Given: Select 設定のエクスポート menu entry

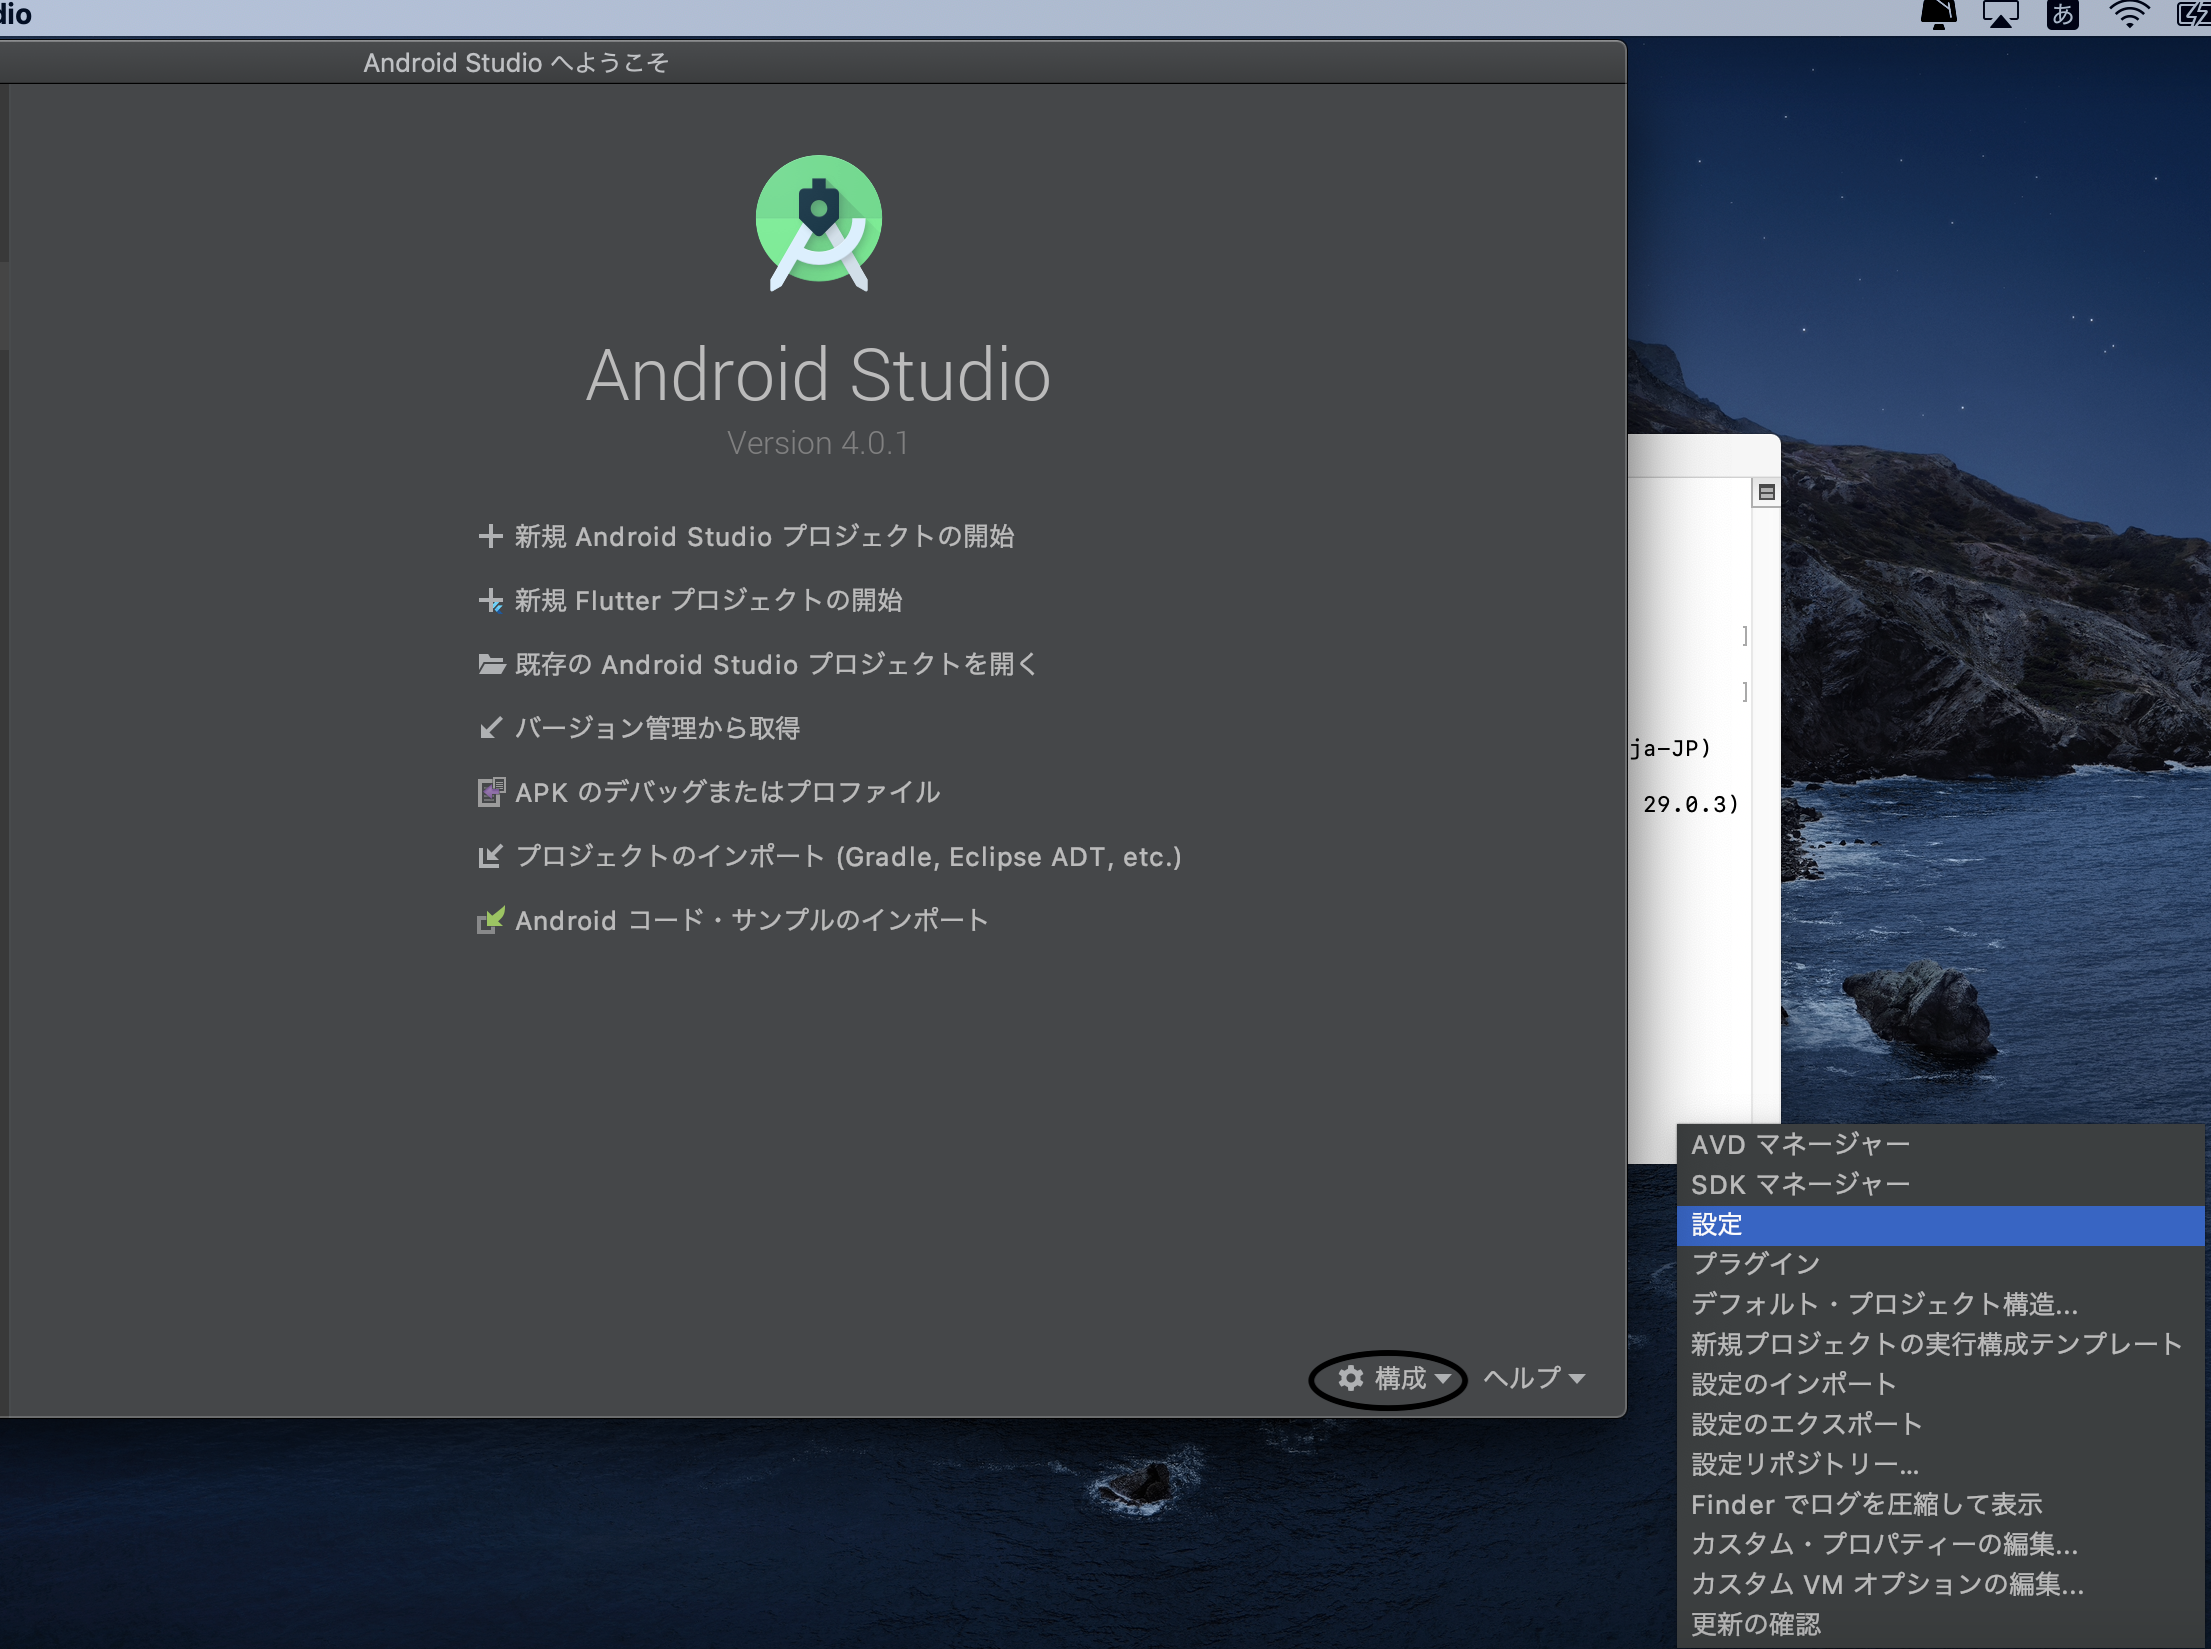Looking at the screenshot, I should coord(1940,1424).
